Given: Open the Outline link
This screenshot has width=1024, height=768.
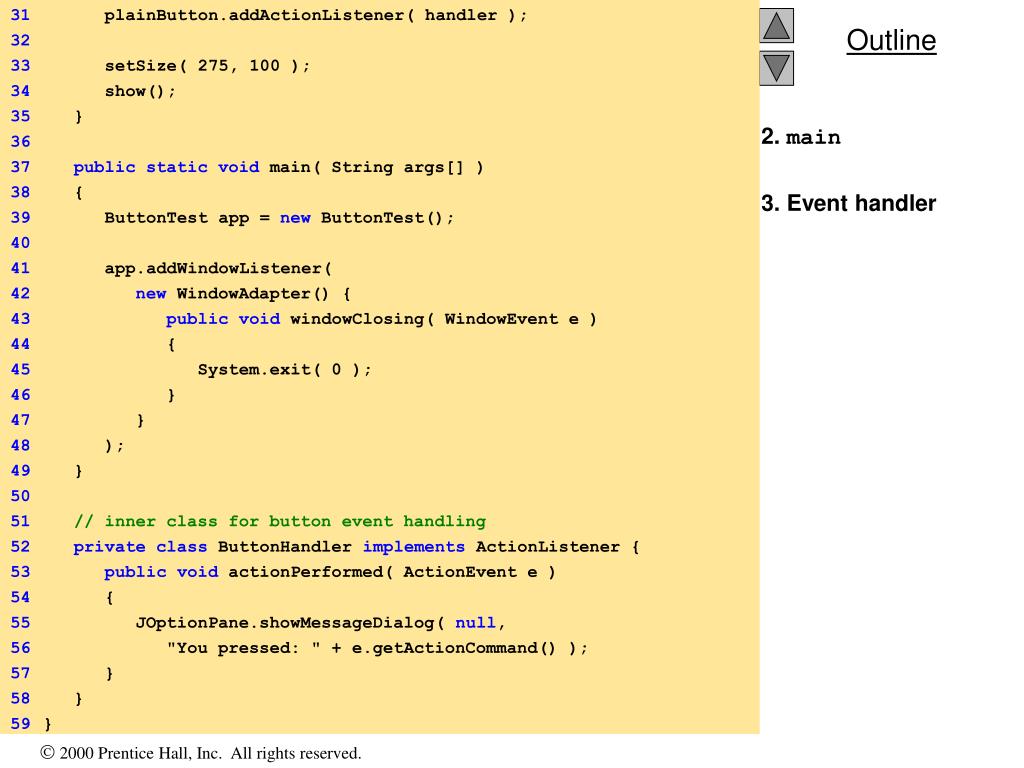Looking at the screenshot, I should click(x=891, y=40).
